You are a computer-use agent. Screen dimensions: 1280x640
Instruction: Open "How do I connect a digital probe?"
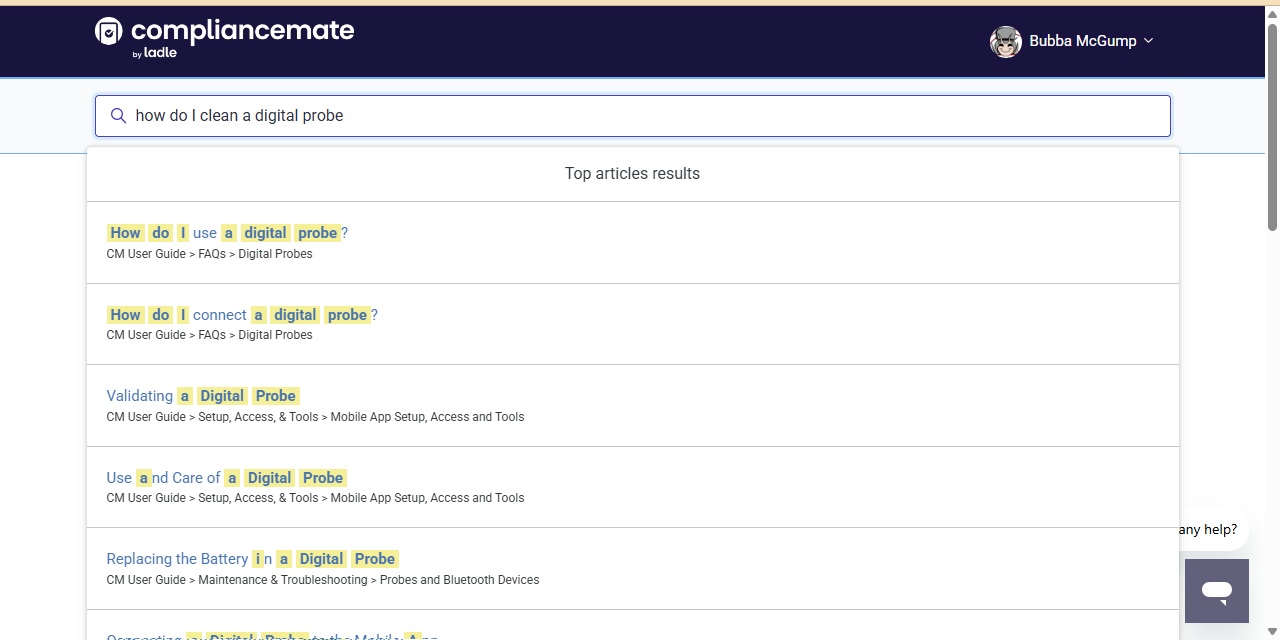click(x=242, y=315)
